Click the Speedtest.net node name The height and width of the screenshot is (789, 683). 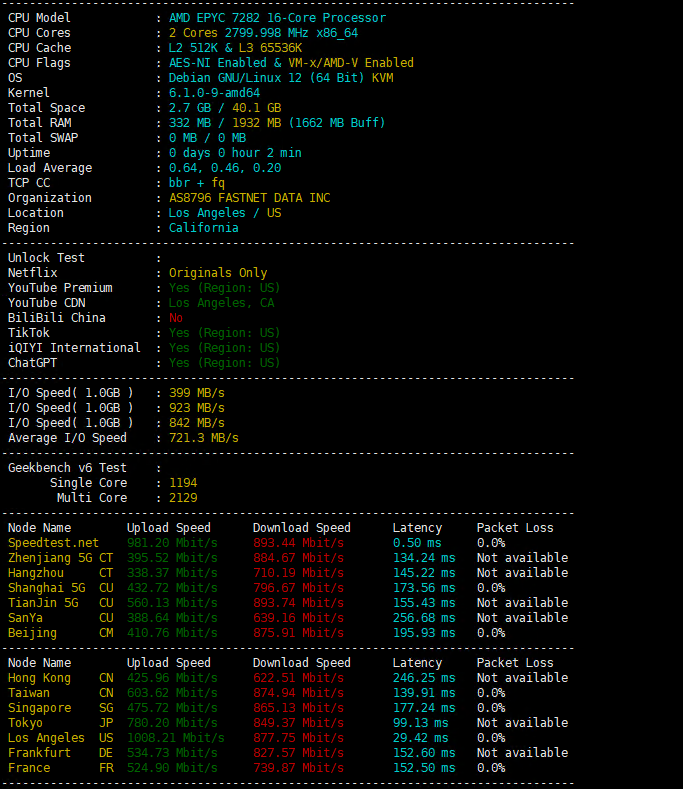pyautogui.click(x=54, y=543)
